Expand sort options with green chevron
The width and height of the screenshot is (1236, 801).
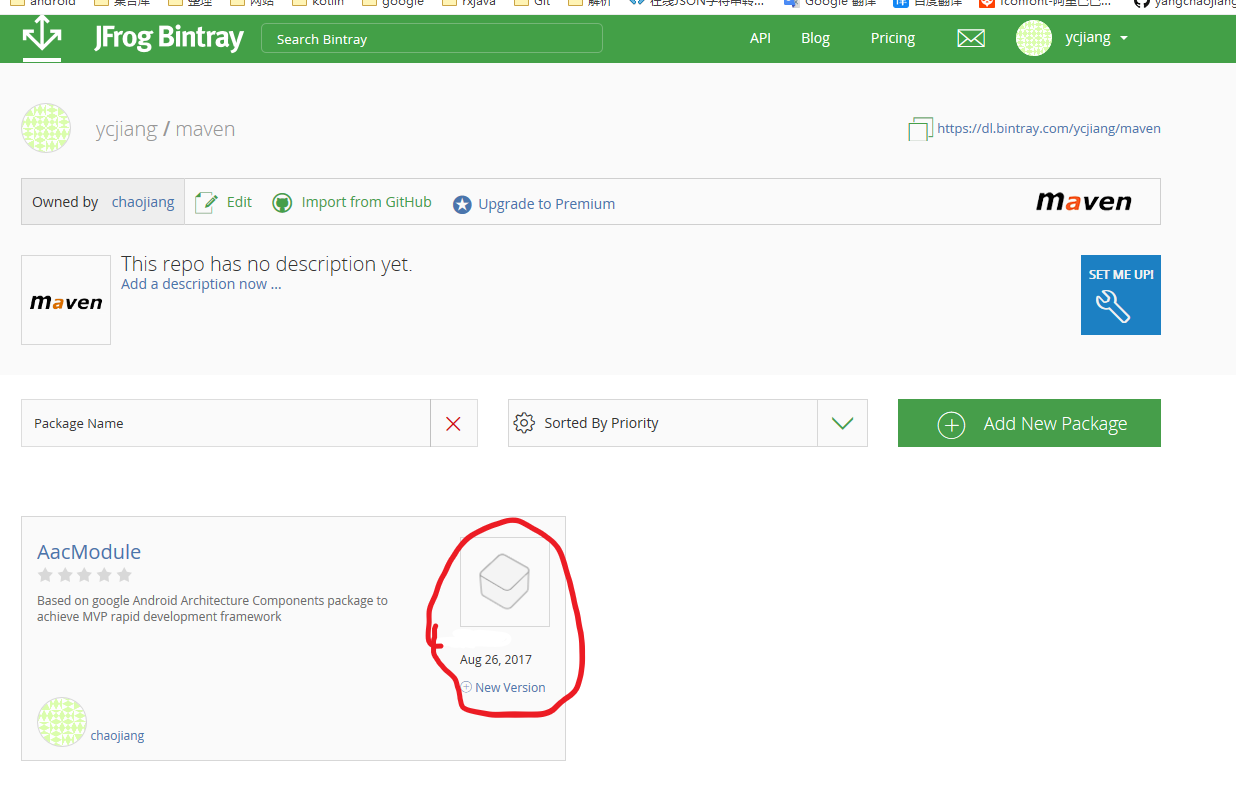(842, 423)
